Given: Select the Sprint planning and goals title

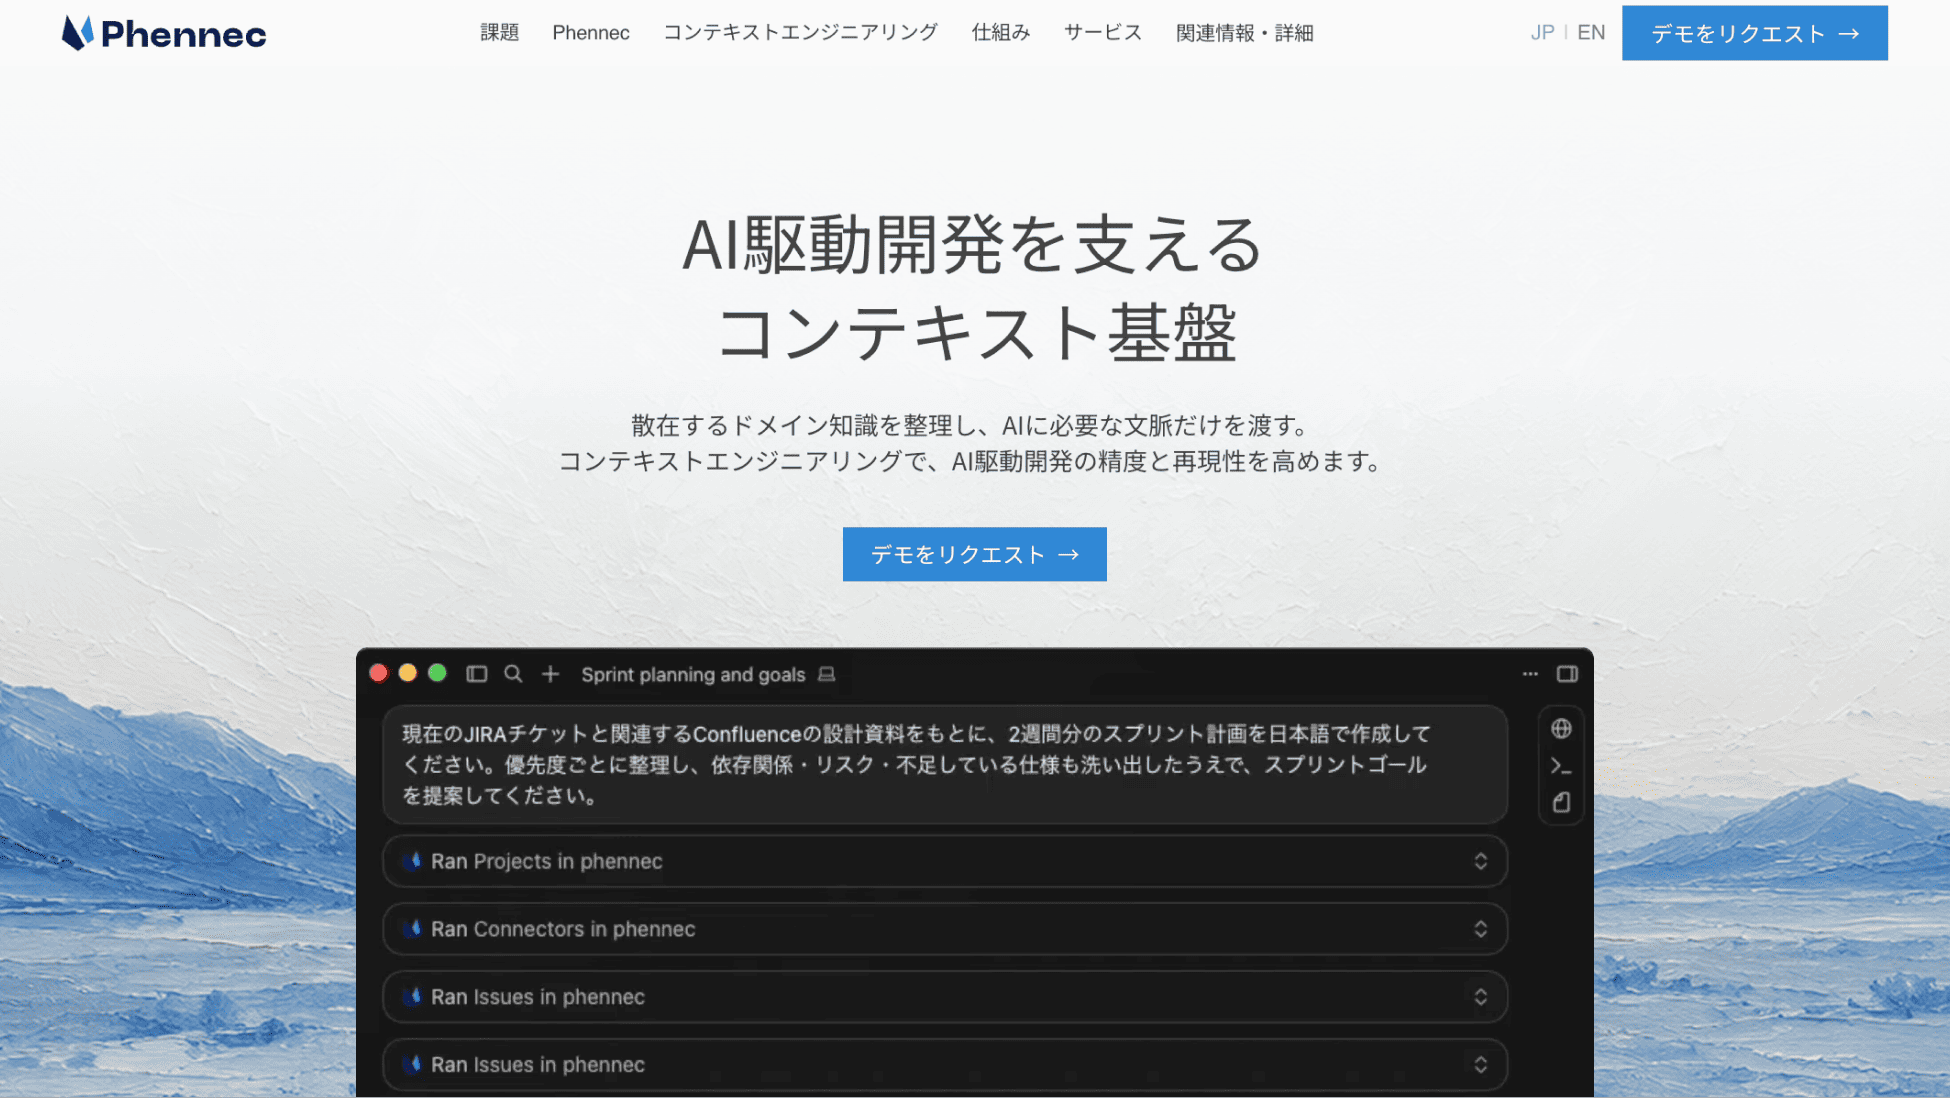Looking at the screenshot, I should point(693,675).
